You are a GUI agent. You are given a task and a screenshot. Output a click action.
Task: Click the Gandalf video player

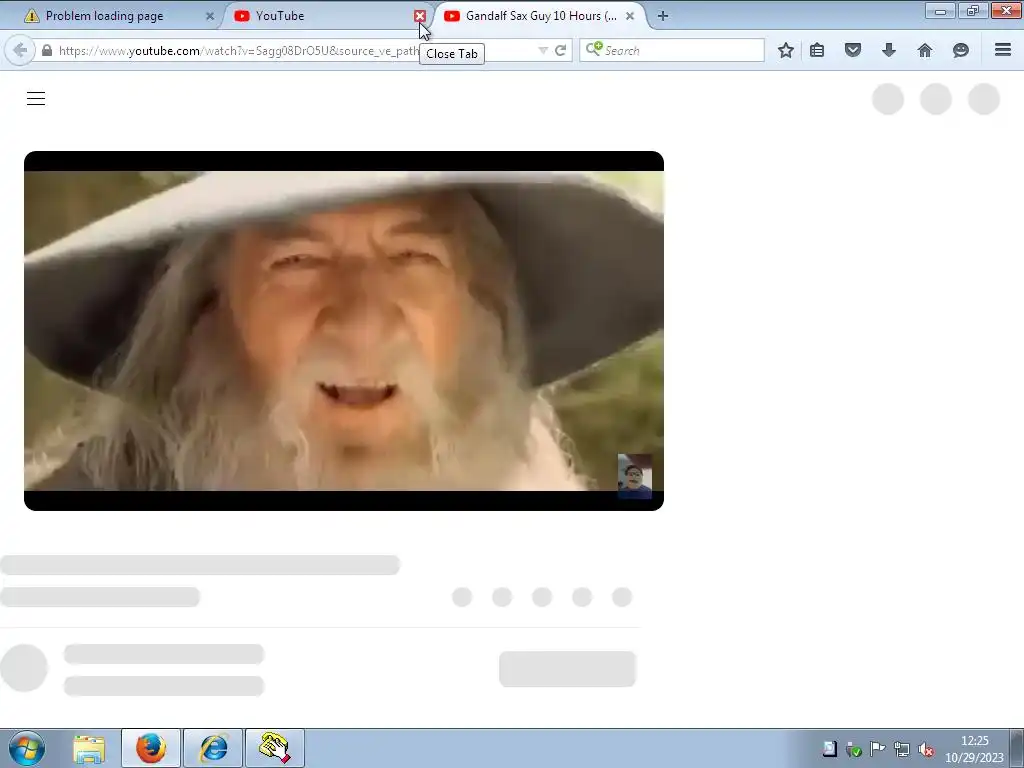344,330
